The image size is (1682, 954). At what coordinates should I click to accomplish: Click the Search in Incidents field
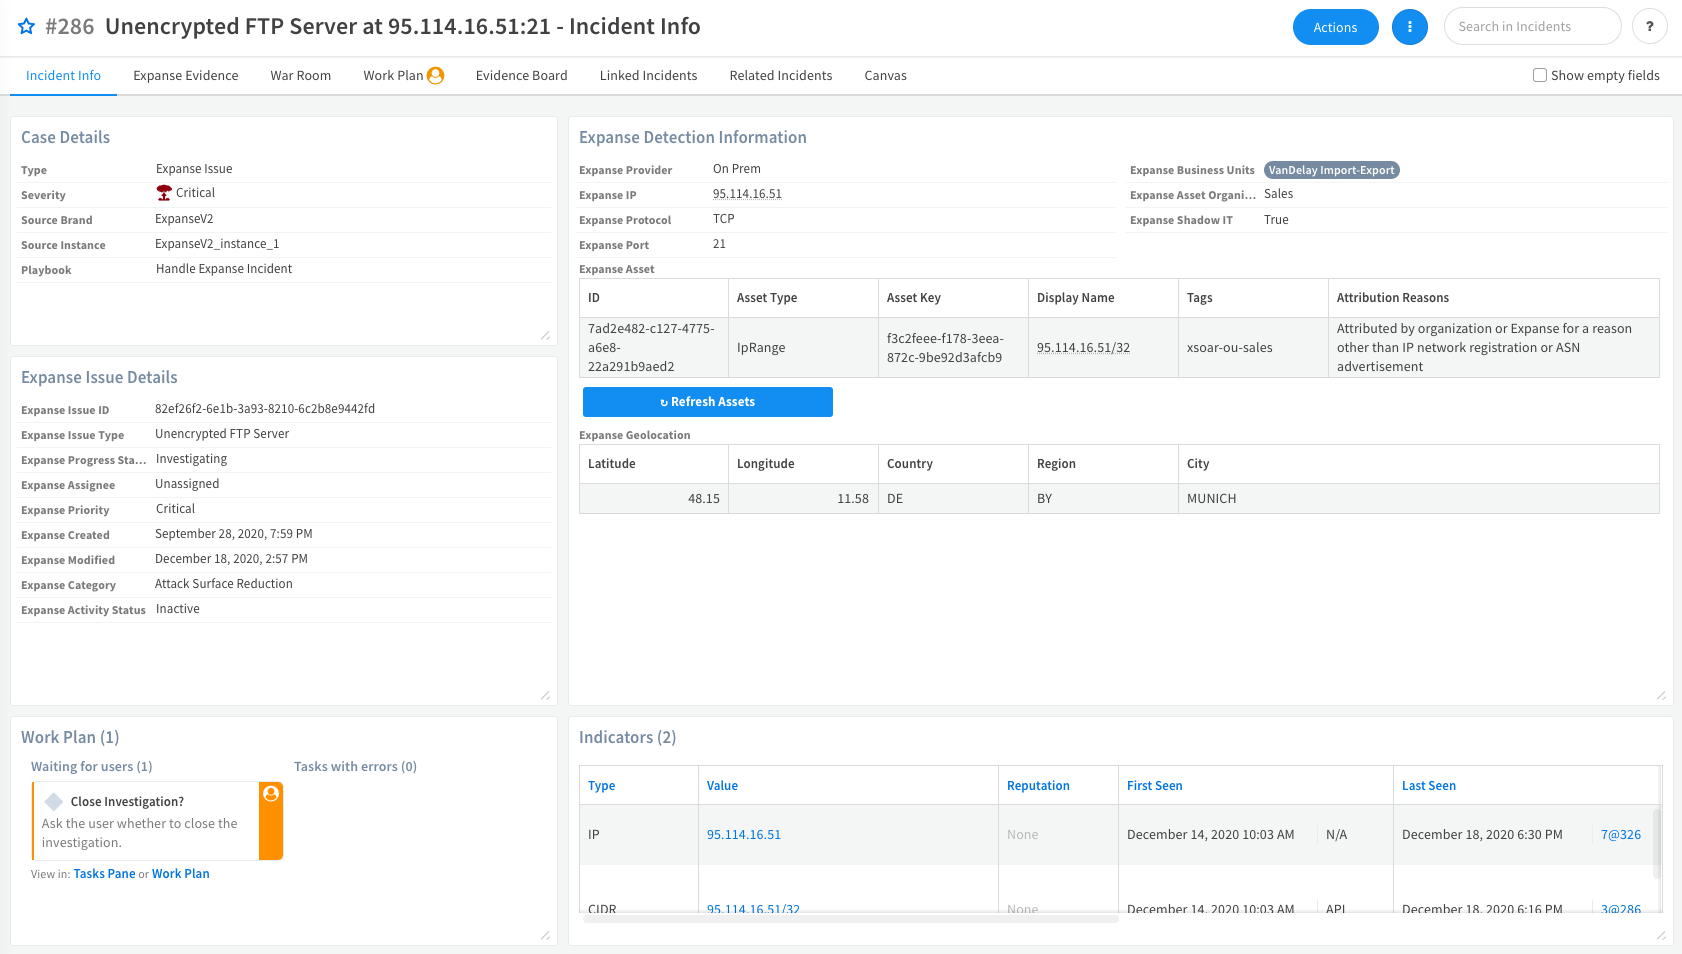(1531, 27)
